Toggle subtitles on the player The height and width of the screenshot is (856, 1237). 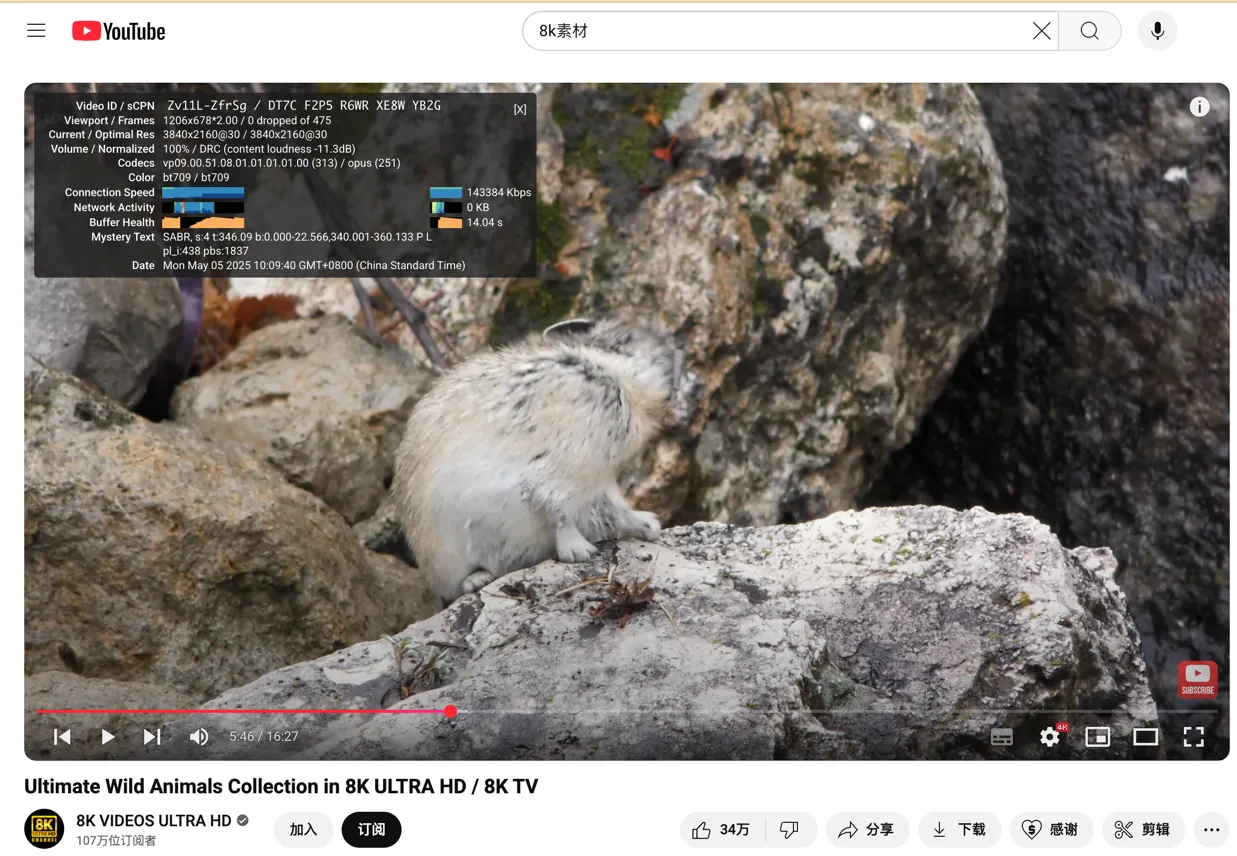(1002, 737)
